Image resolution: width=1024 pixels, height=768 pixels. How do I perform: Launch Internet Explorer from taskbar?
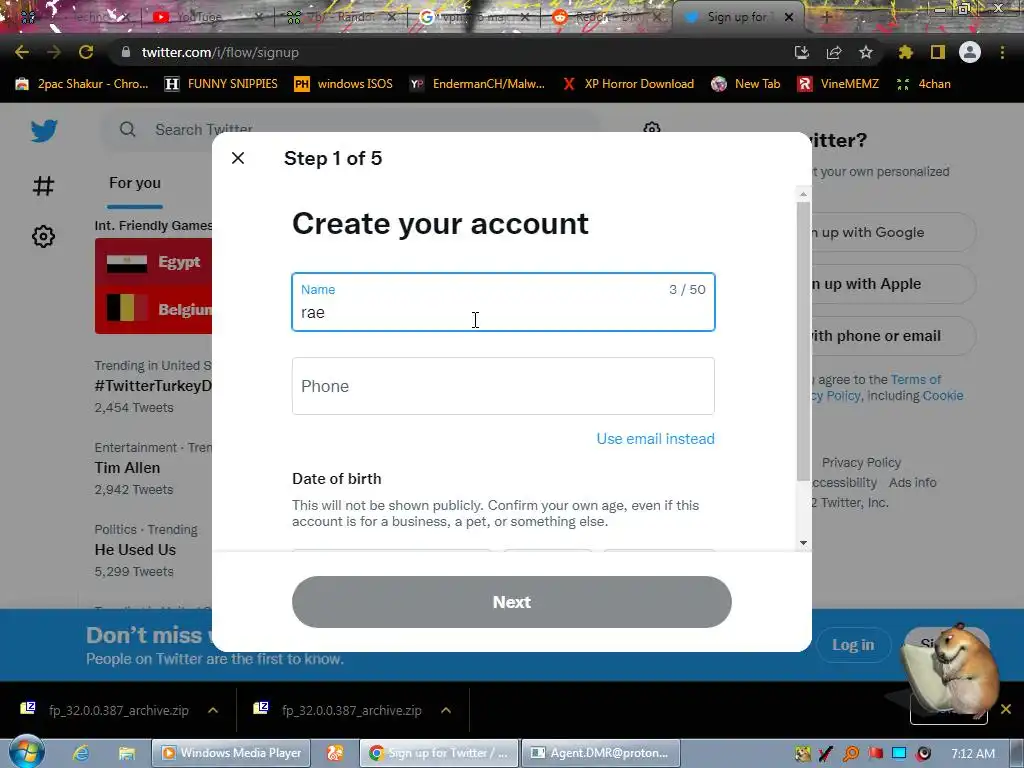(81, 753)
